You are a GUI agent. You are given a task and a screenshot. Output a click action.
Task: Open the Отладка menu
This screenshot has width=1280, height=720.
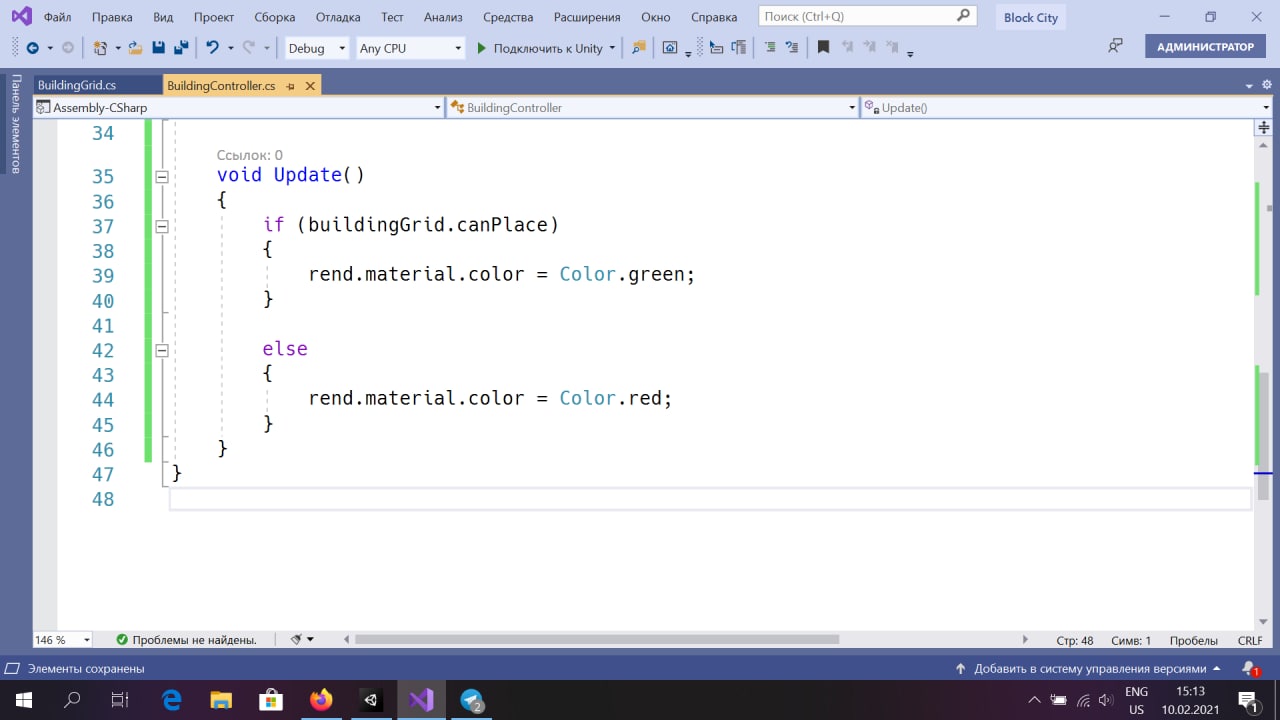click(x=338, y=17)
